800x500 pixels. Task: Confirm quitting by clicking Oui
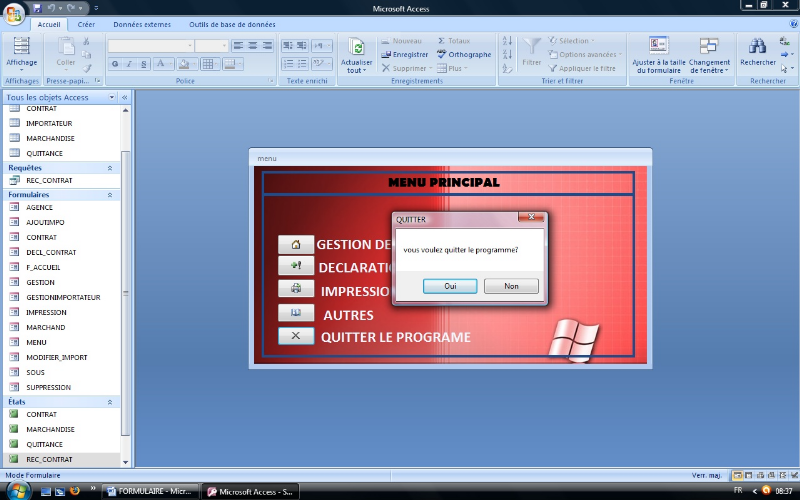point(452,286)
